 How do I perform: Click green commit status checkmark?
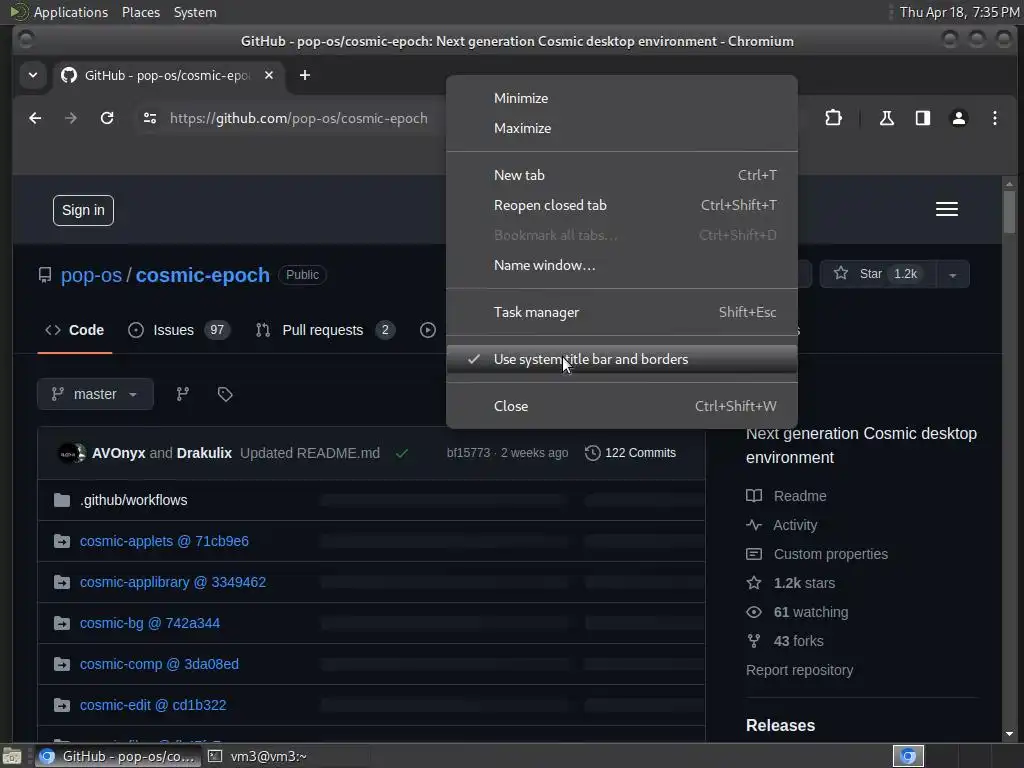pos(402,453)
